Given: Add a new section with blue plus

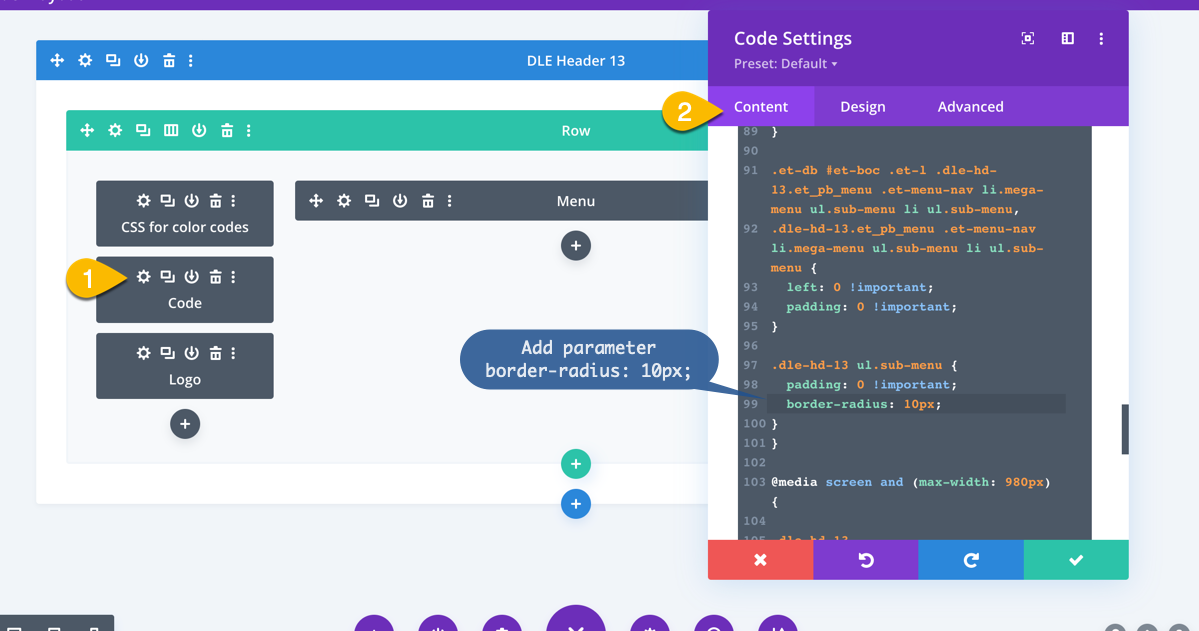Looking at the screenshot, I should (576, 504).
